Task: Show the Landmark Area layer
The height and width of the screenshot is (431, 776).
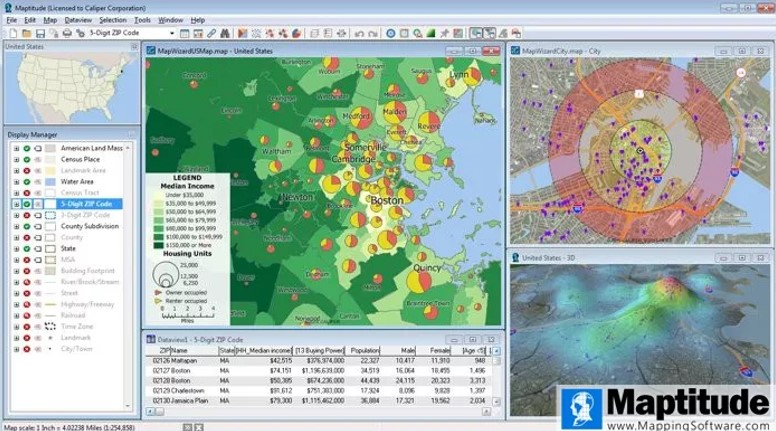Action: point(27,171)
